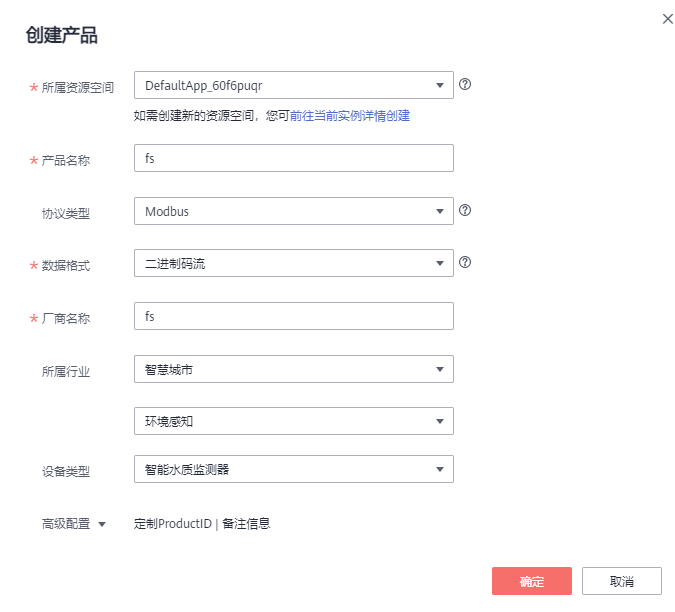Click the arrow in the 设备类型 combo box
The width and height of the screenshot is (675, 612).
(x=439, y=469)
